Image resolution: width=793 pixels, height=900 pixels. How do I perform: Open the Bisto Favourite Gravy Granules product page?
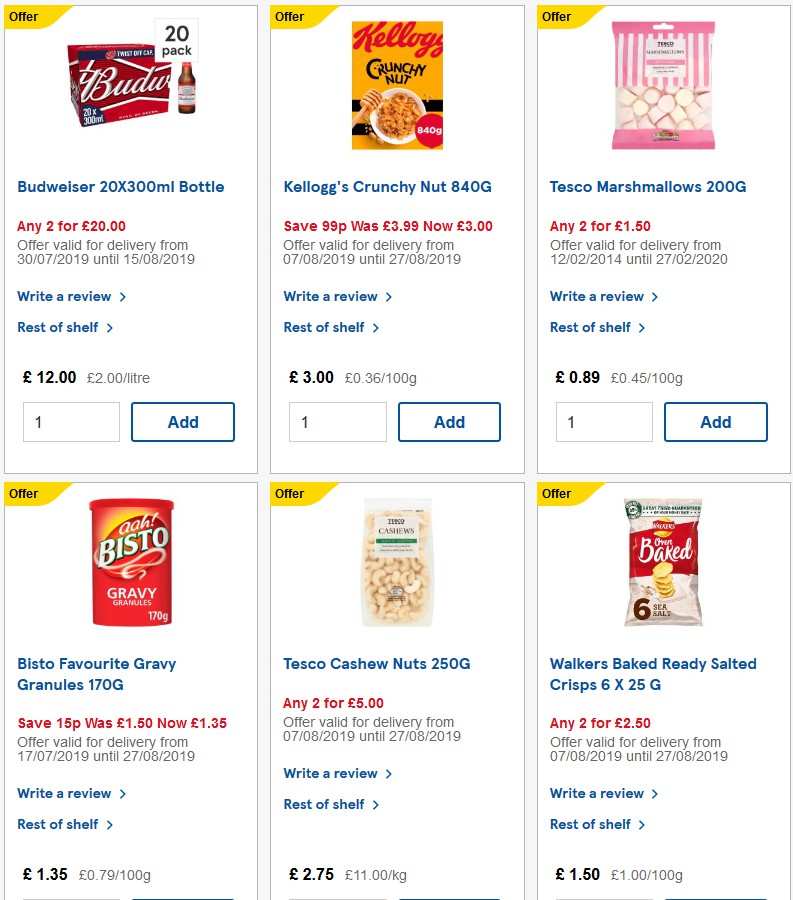tap(96, 673)
